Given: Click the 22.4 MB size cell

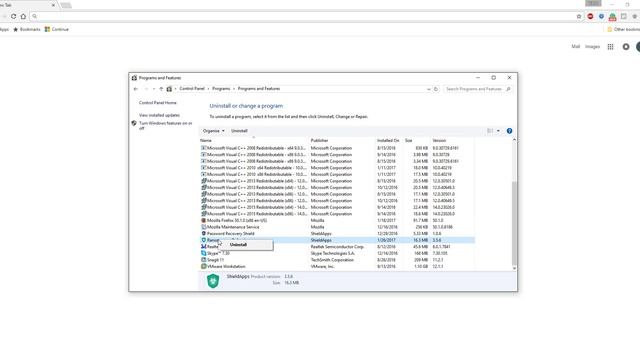Looking at the screenshot, I should coord(421,207).
